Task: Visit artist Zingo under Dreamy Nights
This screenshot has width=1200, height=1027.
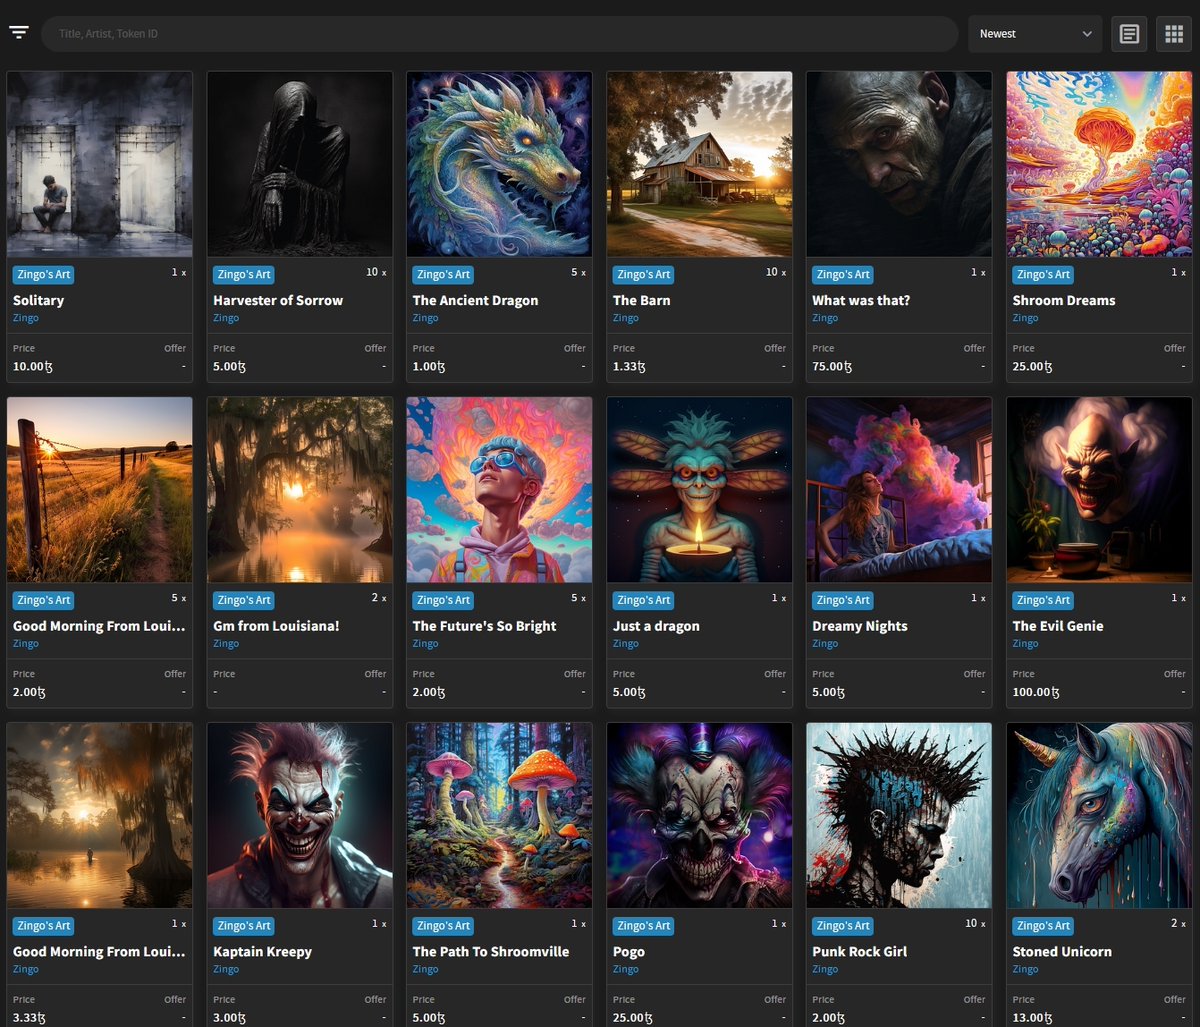Action: (x=826, y=644)
